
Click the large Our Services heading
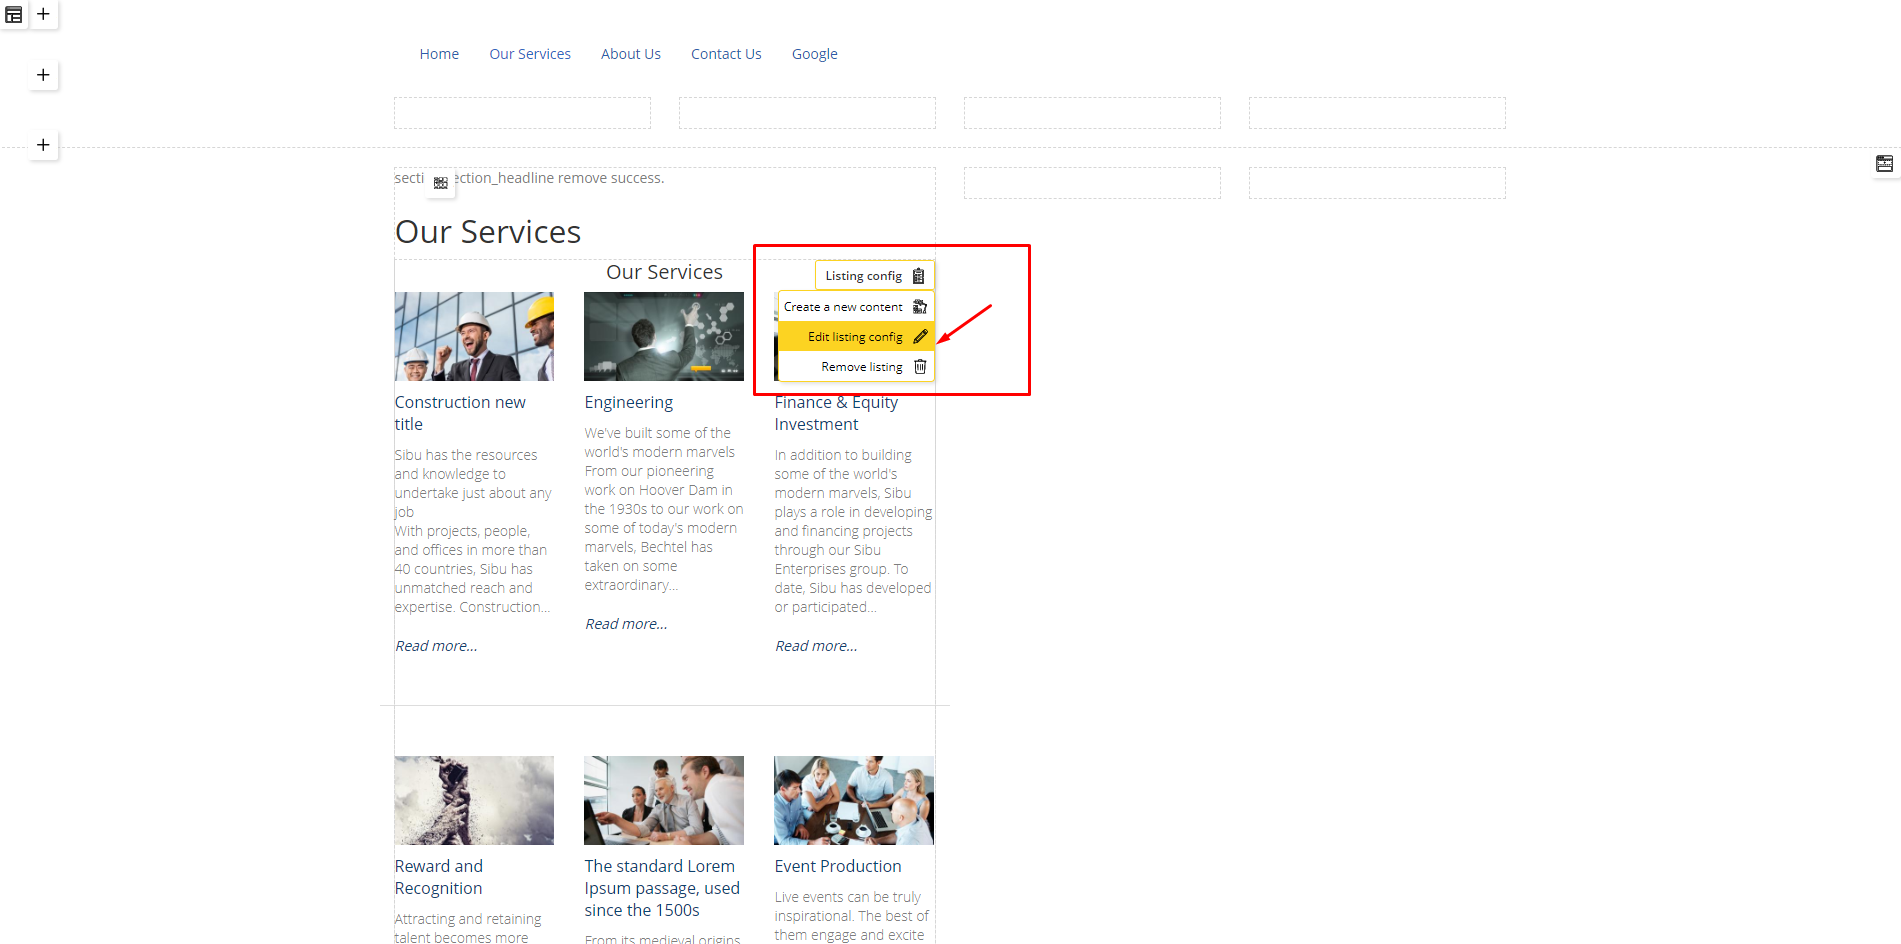click(x=488, y=232)
